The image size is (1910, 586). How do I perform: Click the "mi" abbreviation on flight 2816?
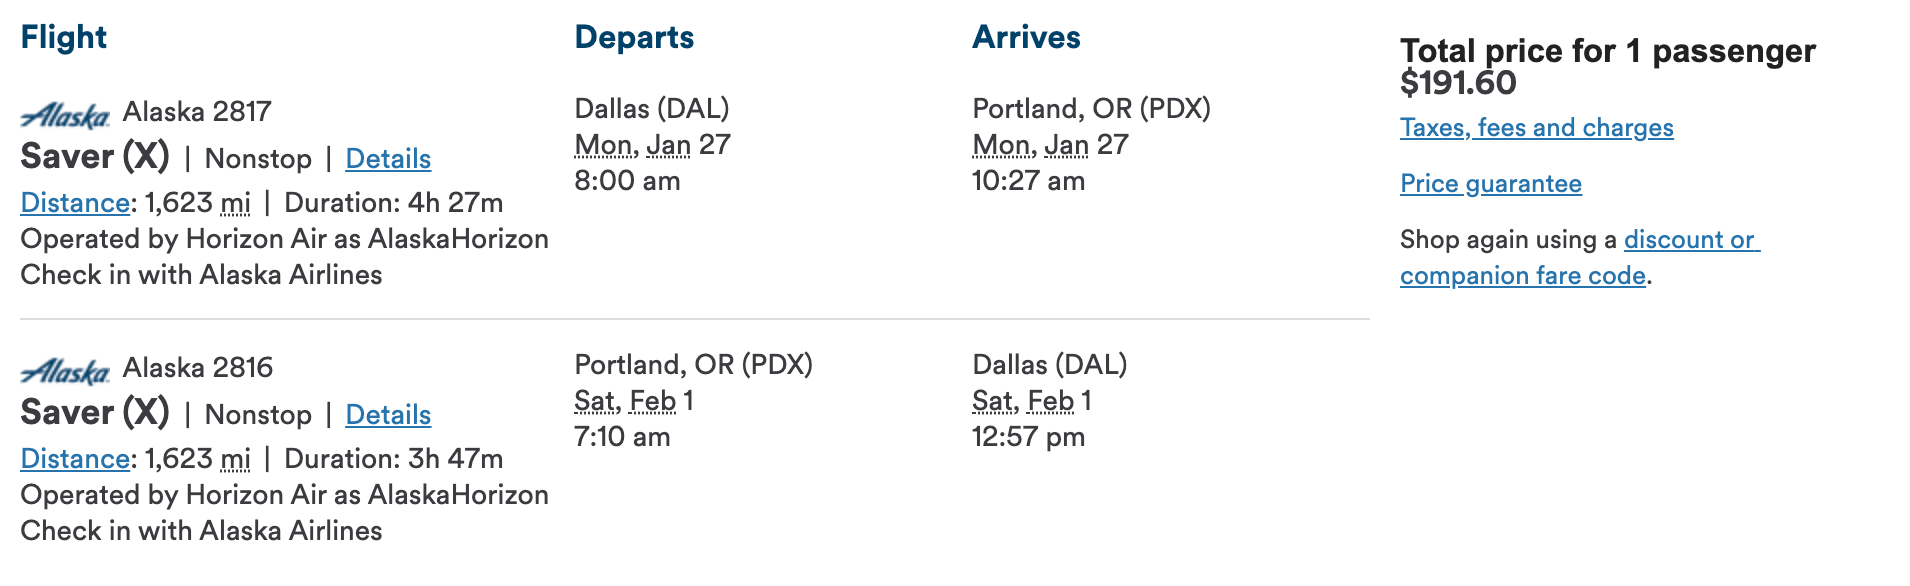[x=235, y=459]
